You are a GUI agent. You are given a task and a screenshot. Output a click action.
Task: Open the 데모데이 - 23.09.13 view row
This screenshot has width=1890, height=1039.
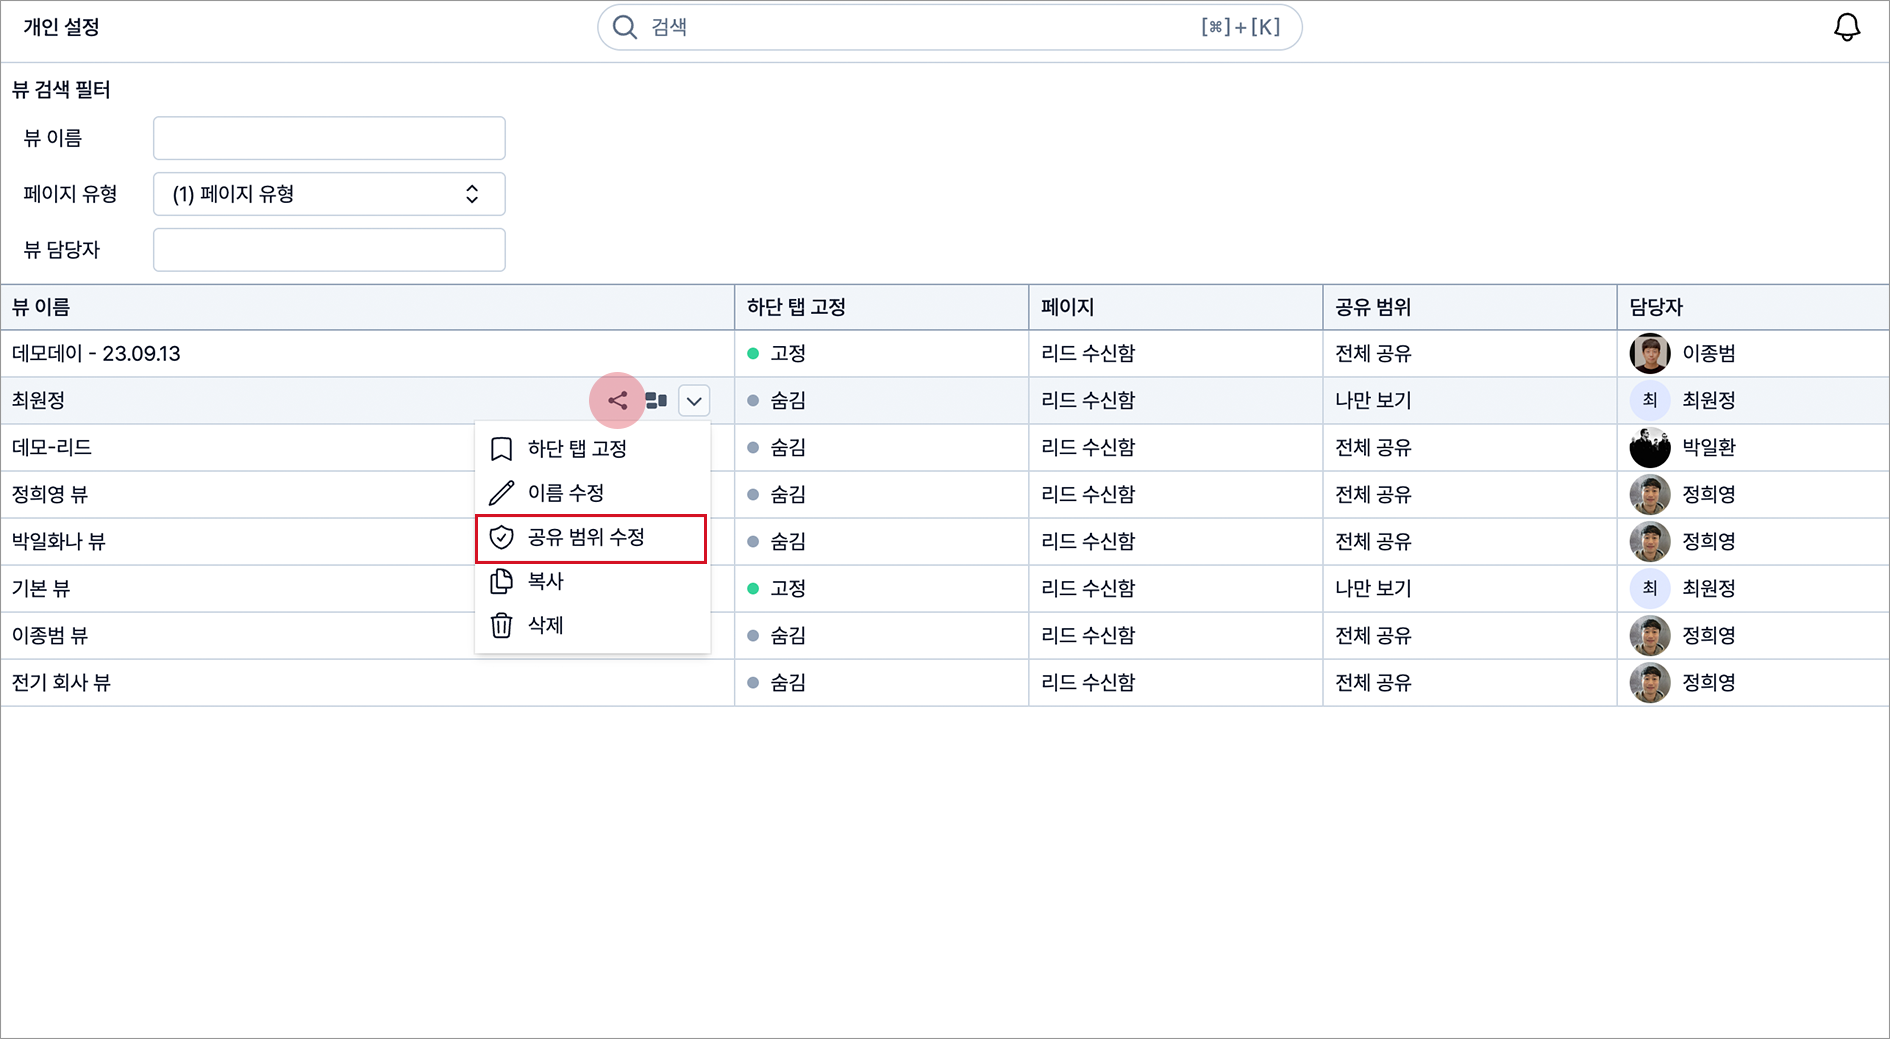[x=368, y=353]
